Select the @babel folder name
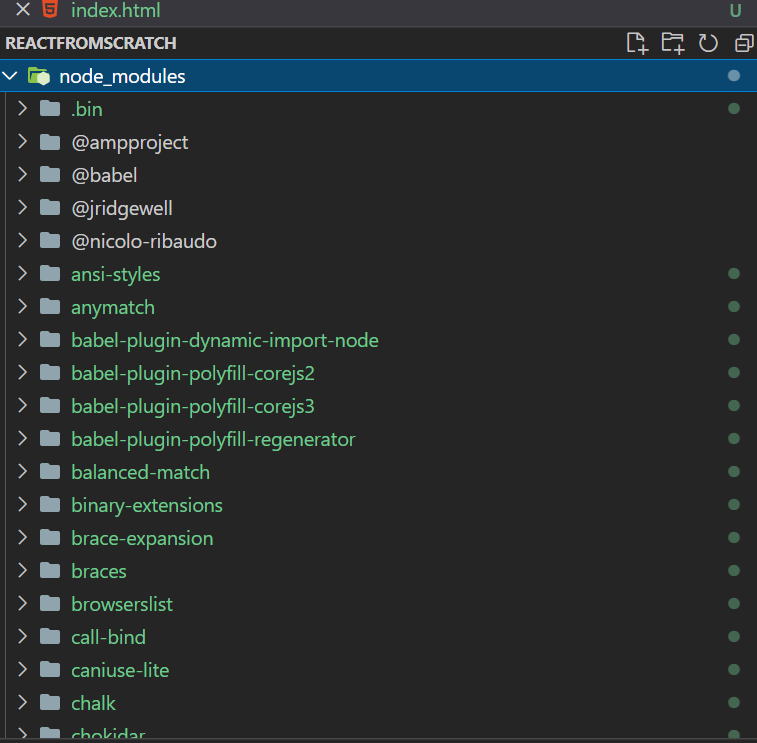This screenshot has height=743, width=757. 104,175
